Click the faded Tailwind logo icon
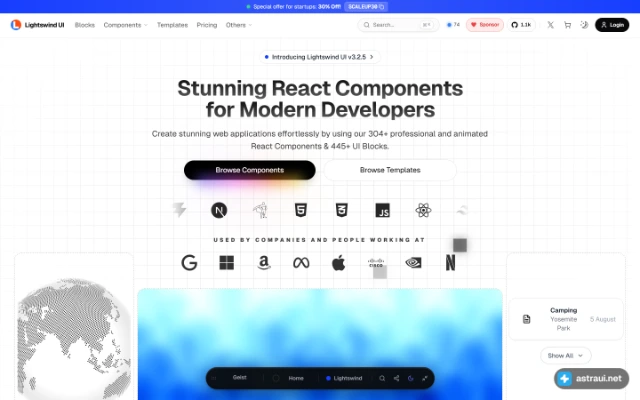Screen dimensions: 640x400 (462, 211)
